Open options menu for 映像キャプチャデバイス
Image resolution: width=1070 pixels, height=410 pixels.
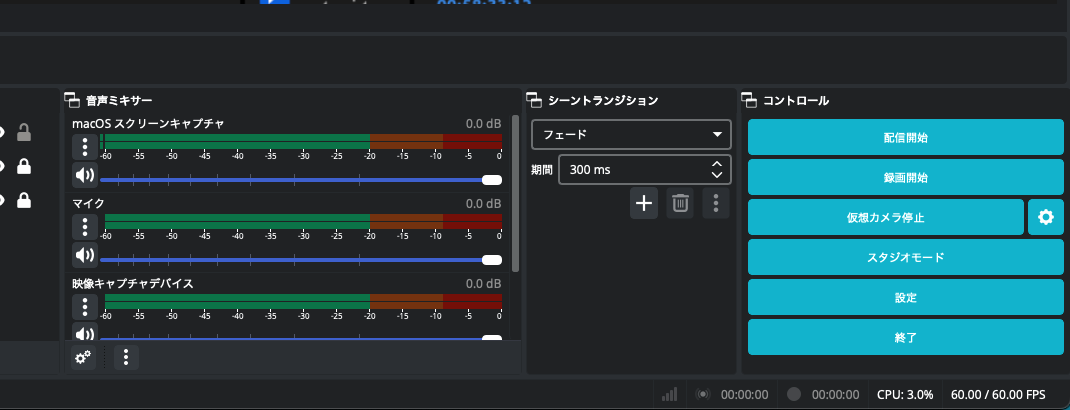(85, 307)
